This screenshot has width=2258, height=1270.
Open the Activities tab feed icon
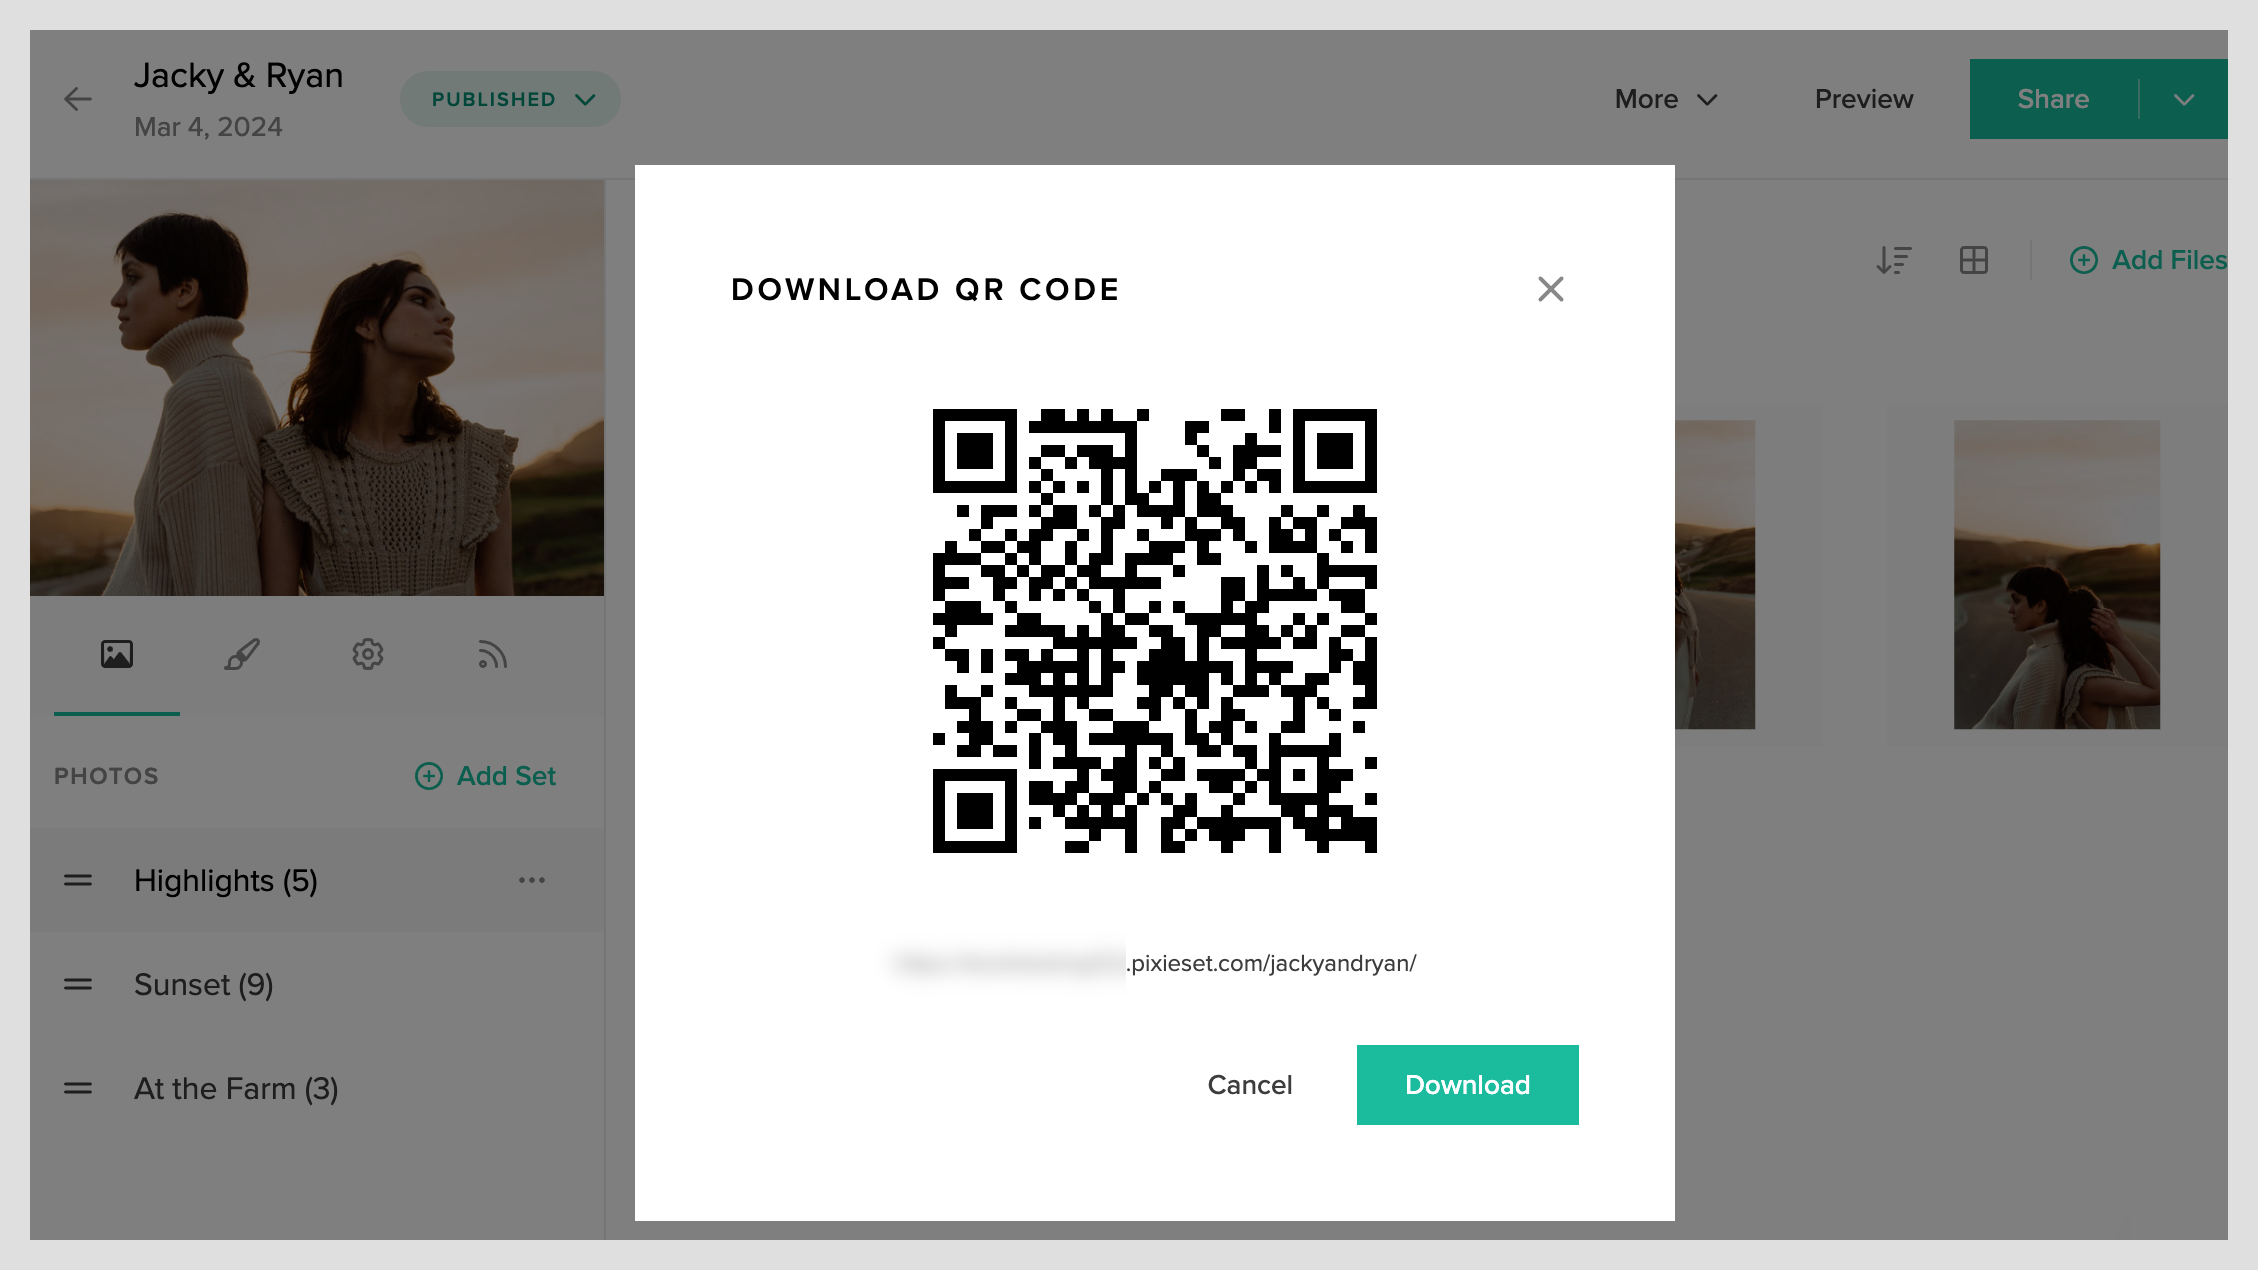pos(492,654)
